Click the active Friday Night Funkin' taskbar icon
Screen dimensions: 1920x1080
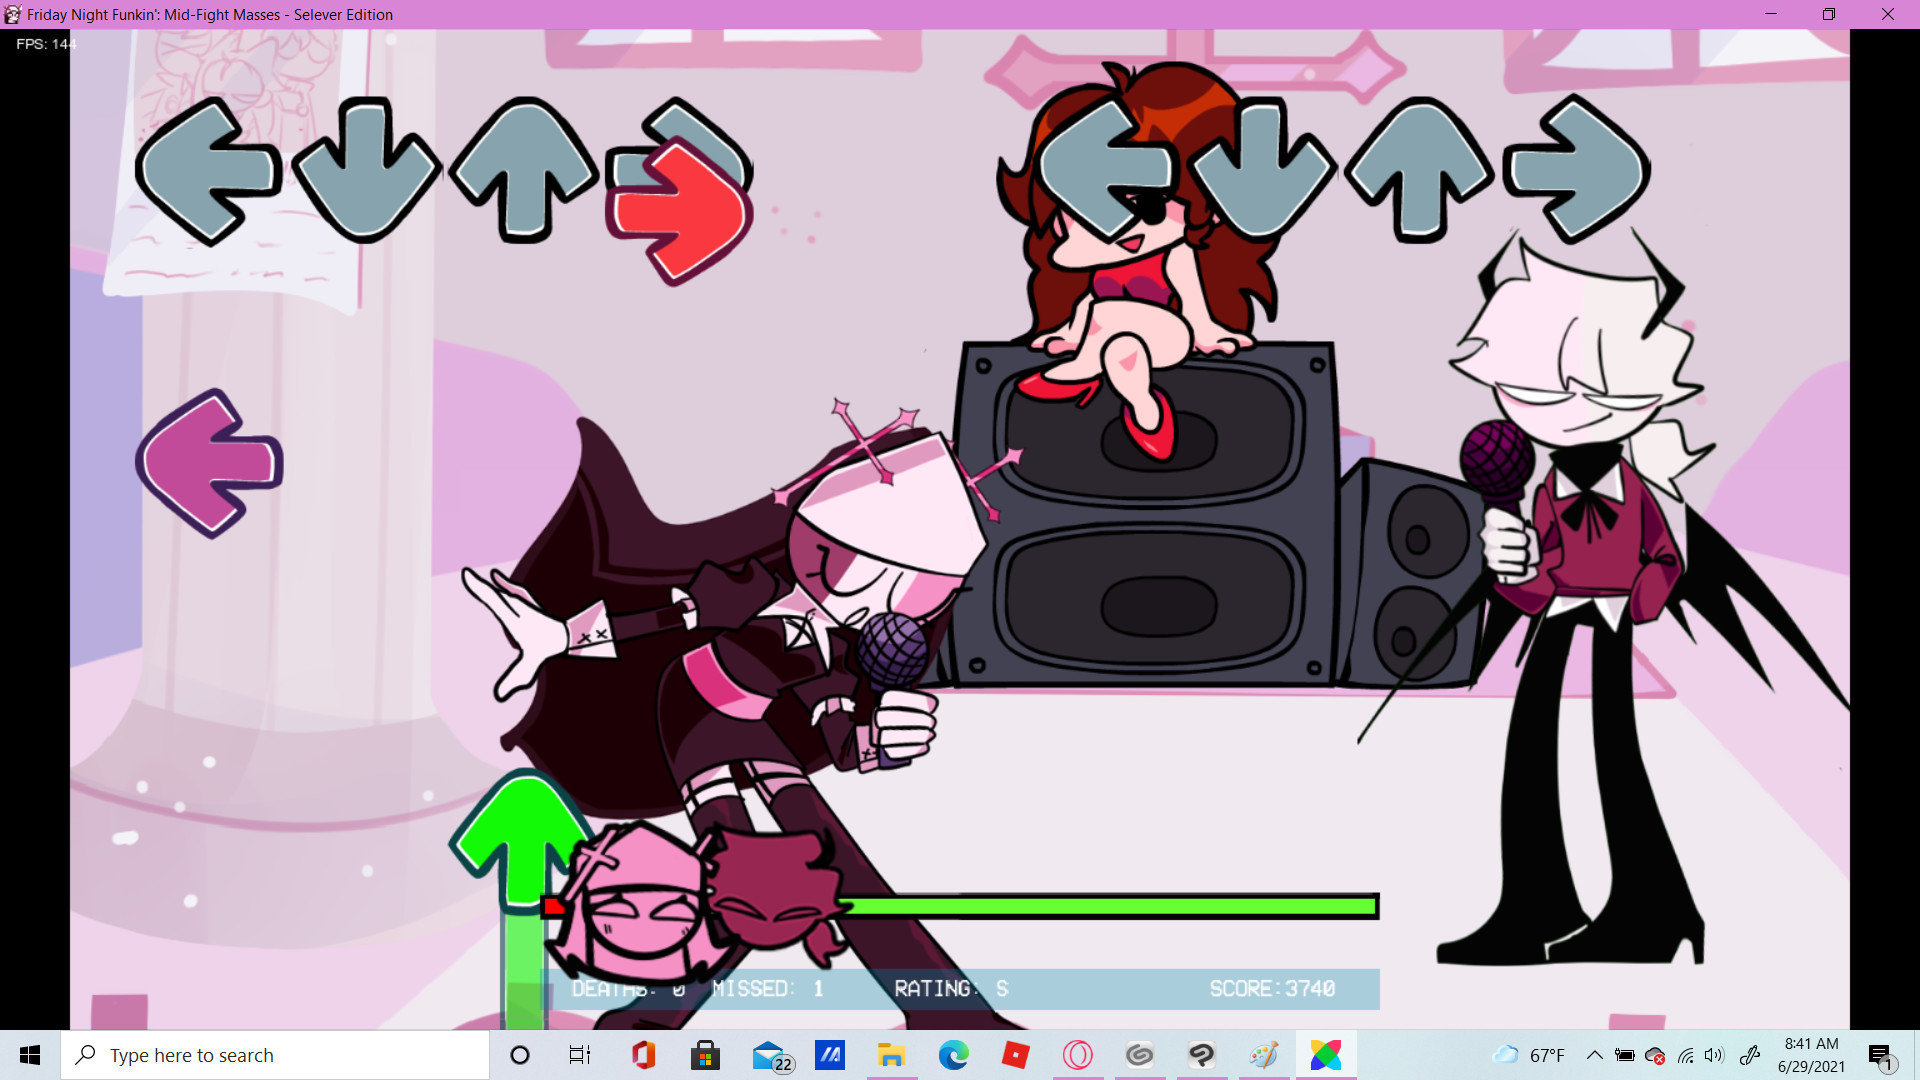pos(1326,1055)
